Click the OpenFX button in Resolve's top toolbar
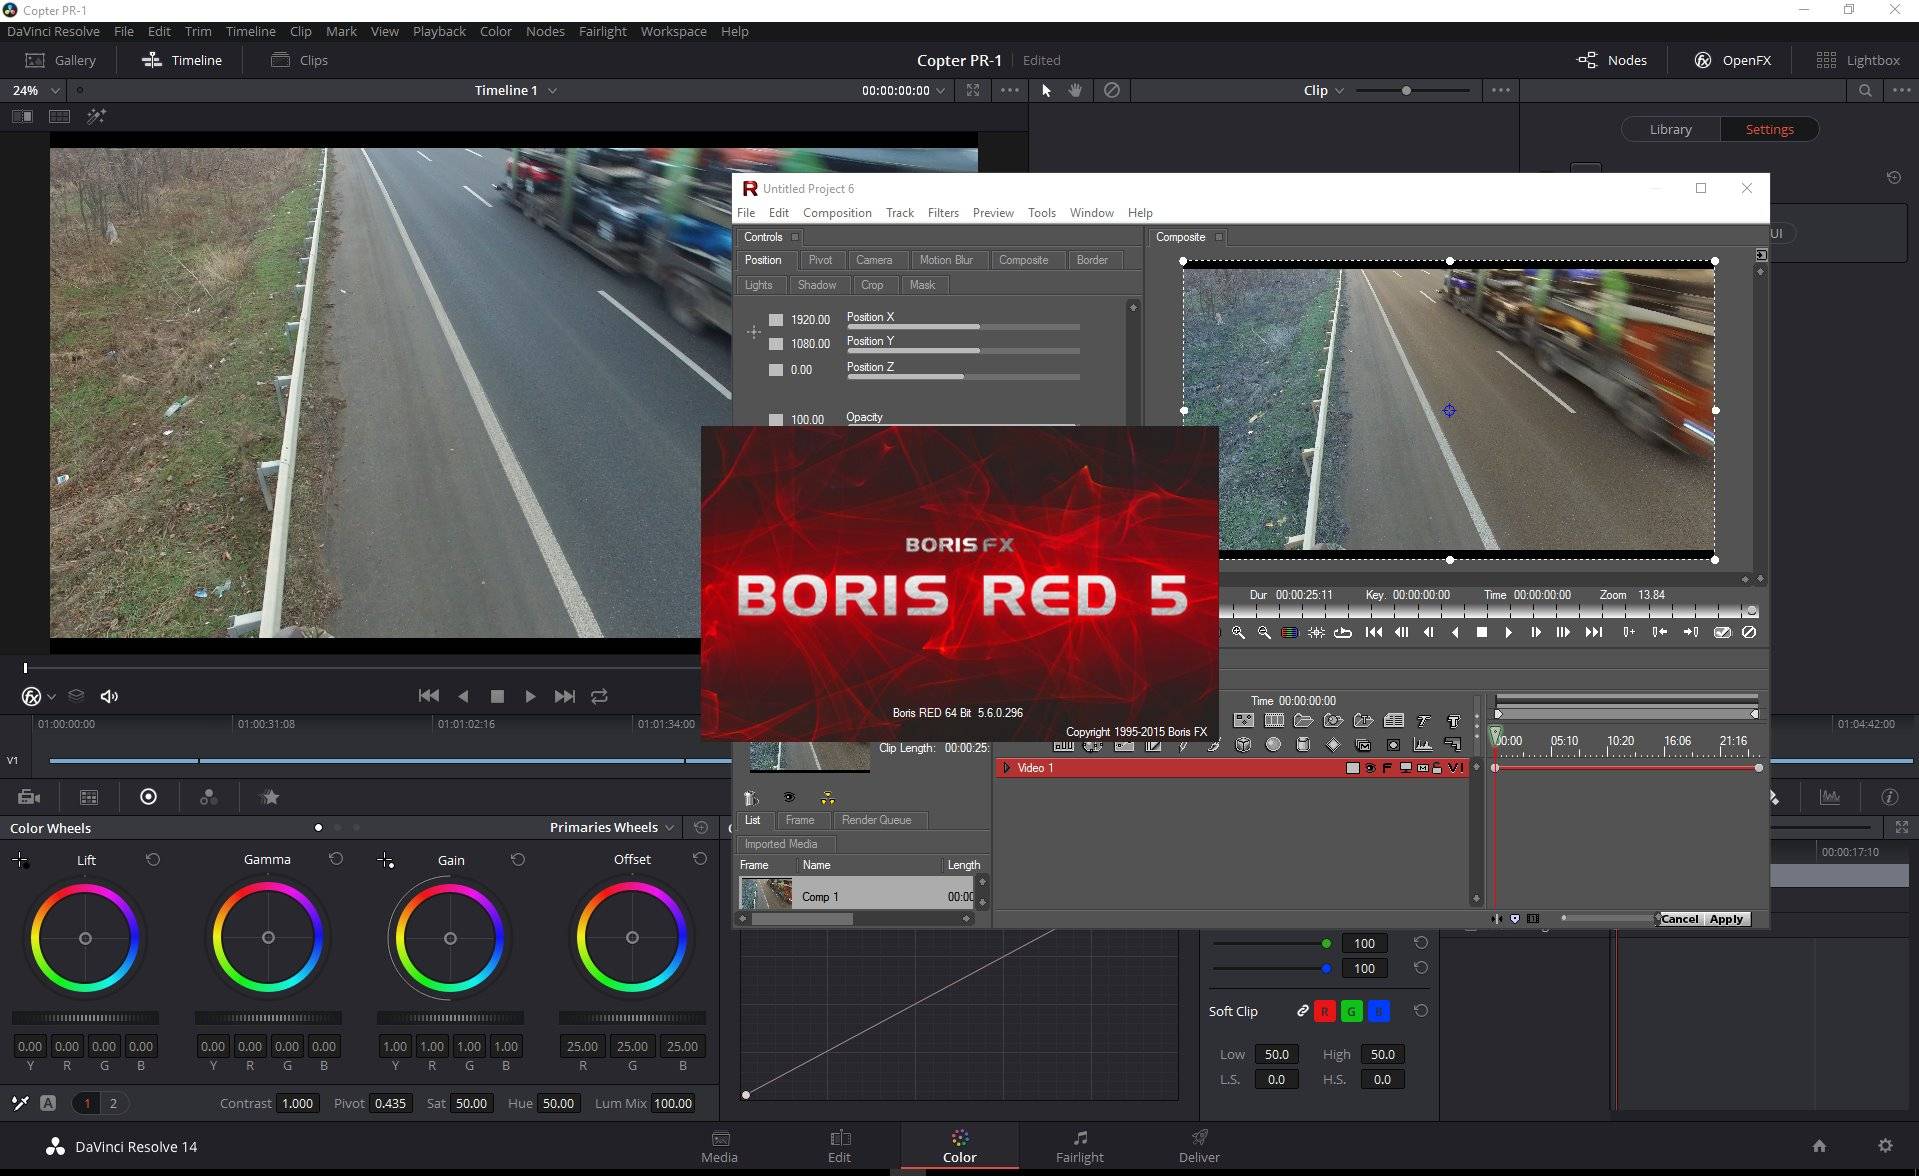Image resolution: width=1919 pixels, height=1176 pixels. pyautogui.click(x=1732, y=60)
